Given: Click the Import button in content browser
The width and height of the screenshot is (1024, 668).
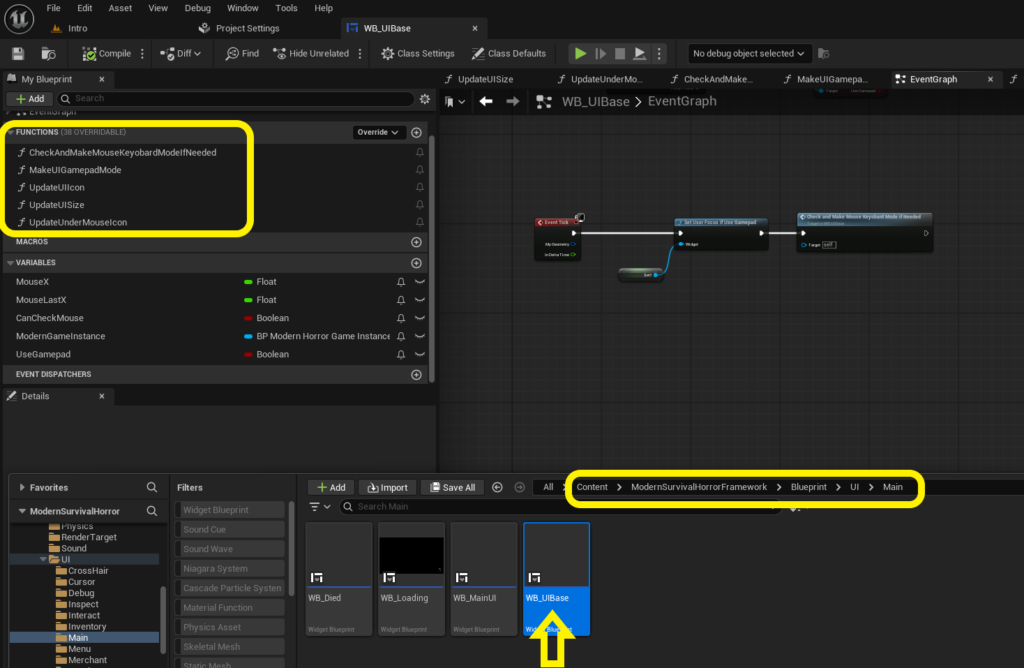Looking at the screenshot, I should [388, 488].
